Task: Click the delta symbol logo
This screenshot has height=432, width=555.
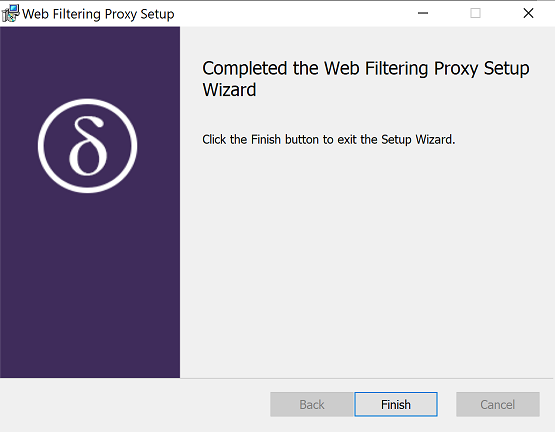Action: 87,146
